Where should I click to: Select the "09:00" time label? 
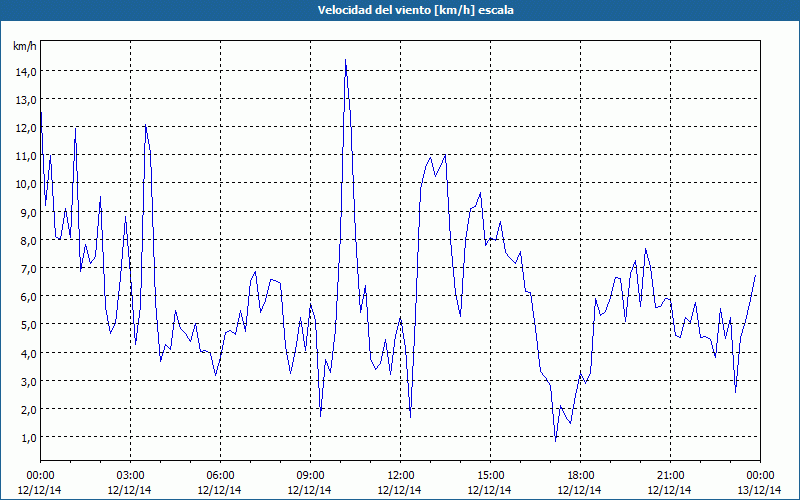click(x=310, y=476)
